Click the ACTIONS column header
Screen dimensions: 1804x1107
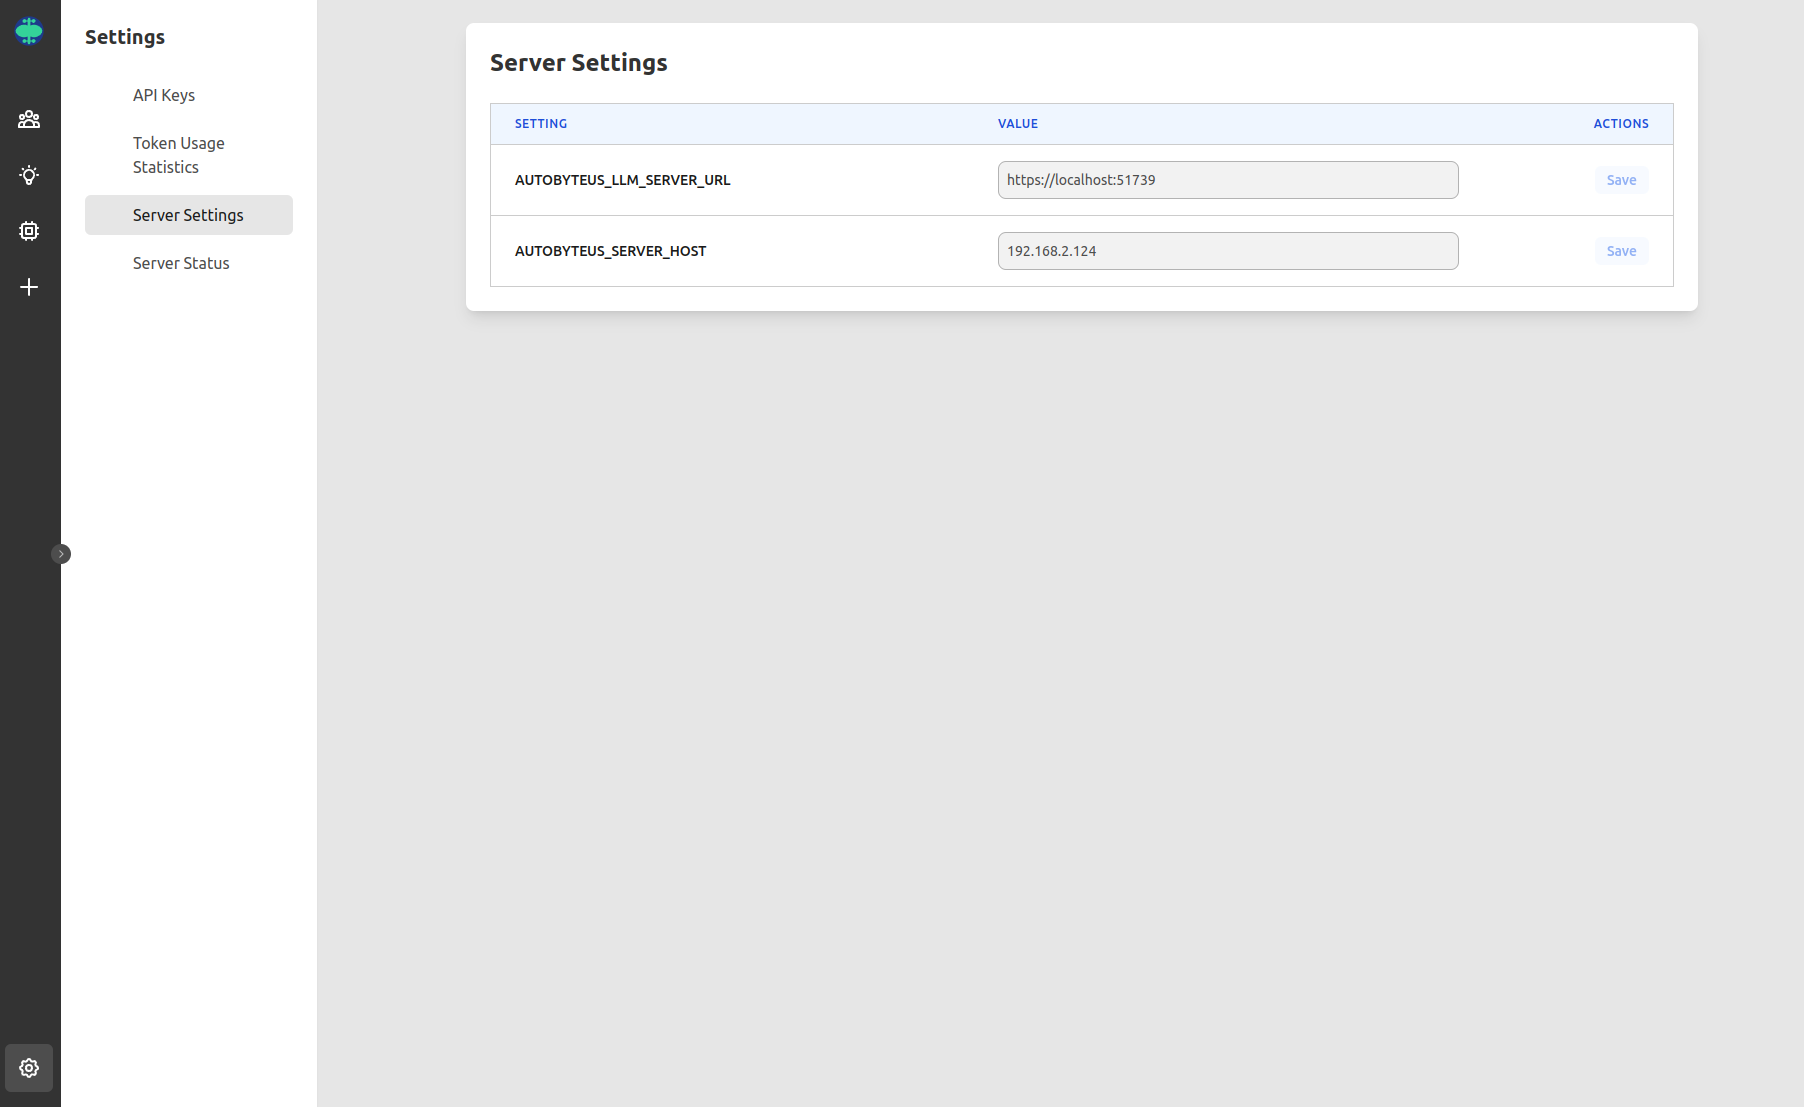click(1620, 124)
